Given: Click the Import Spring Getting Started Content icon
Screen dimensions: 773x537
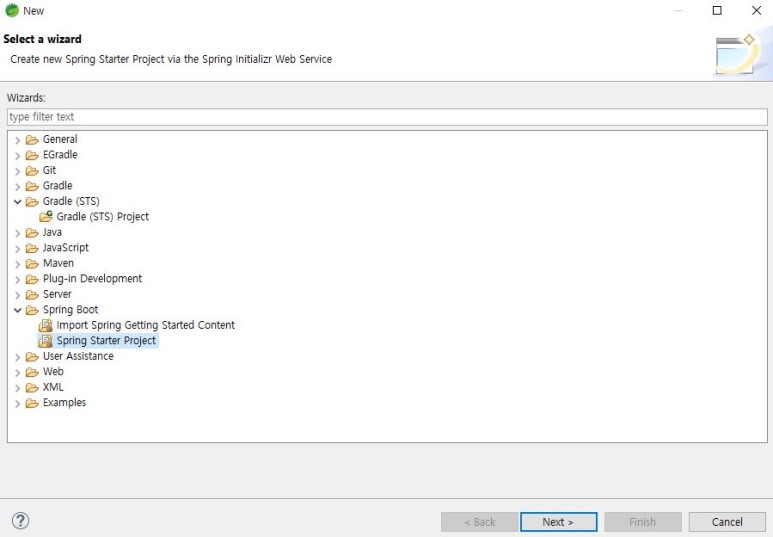Looking at the screenshot, I should [x=46, y=325].
